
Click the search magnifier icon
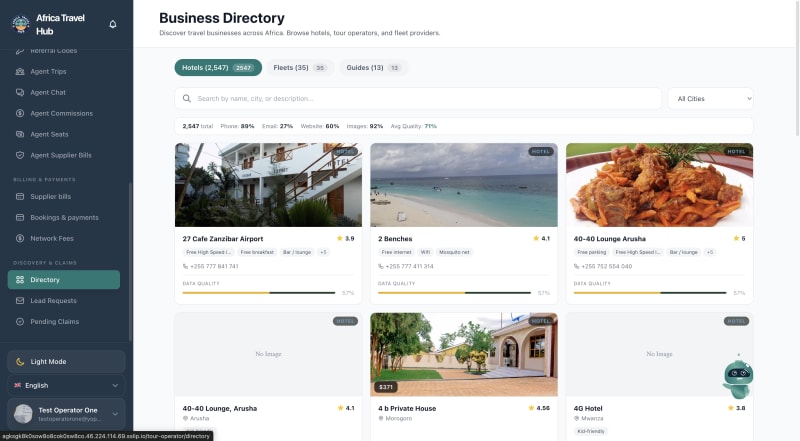(x=187, y=99)
